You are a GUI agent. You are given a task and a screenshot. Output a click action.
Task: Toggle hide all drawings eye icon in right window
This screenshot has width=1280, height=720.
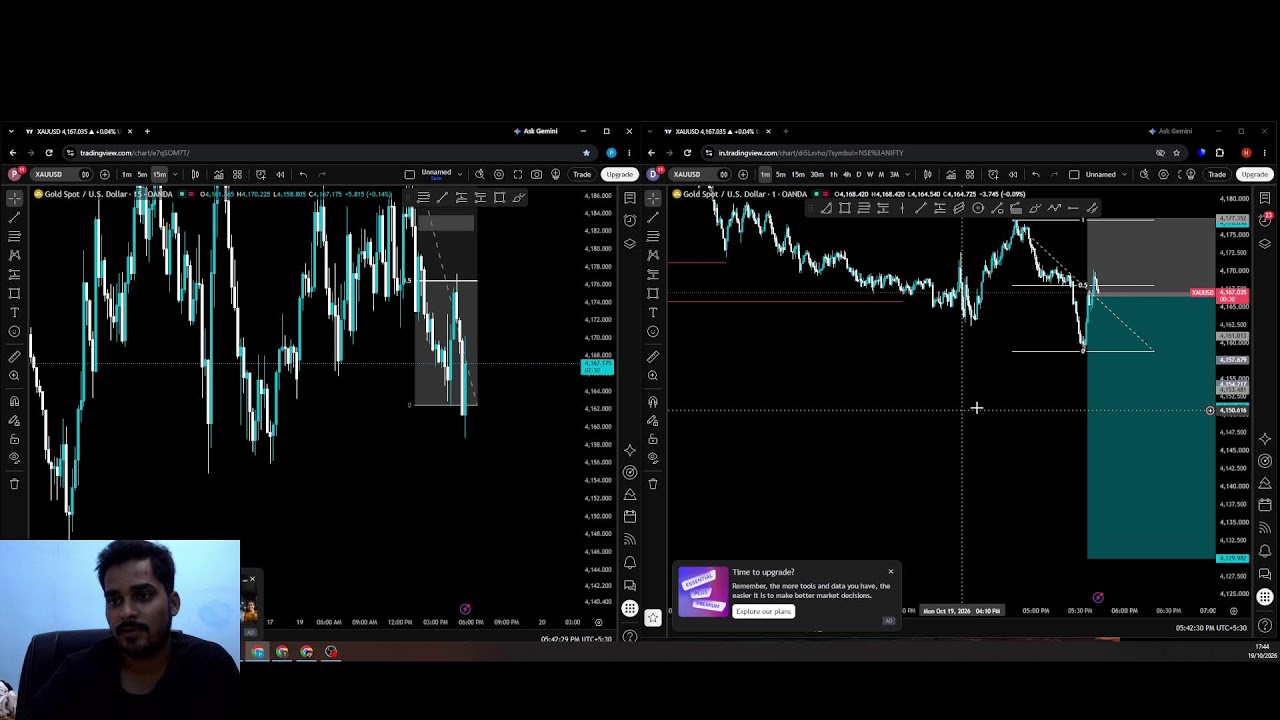653,458
